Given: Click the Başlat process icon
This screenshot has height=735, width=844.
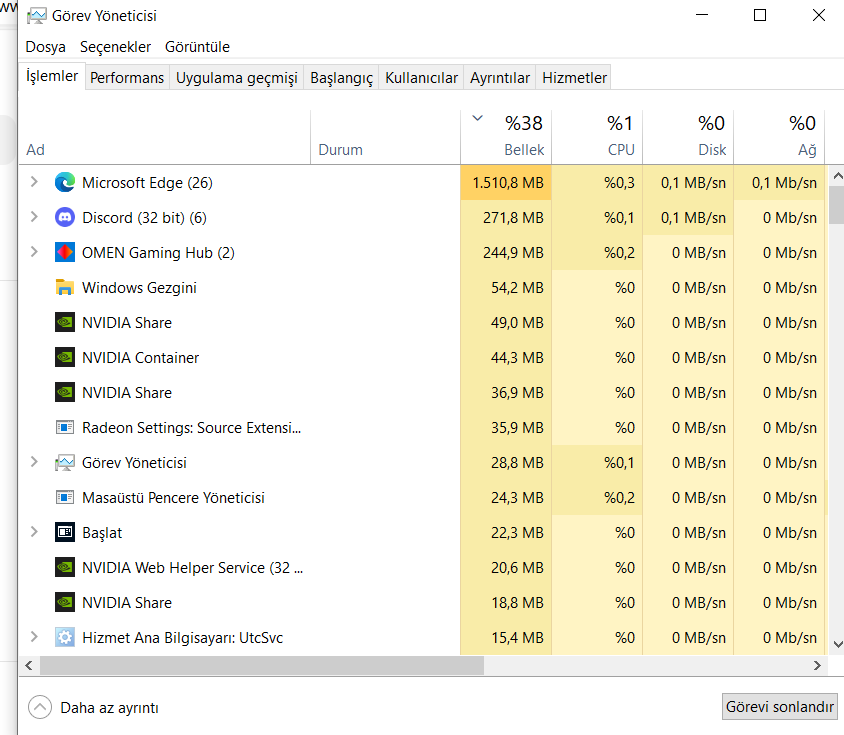Looking at the screenshot, I should pos(65,533).
